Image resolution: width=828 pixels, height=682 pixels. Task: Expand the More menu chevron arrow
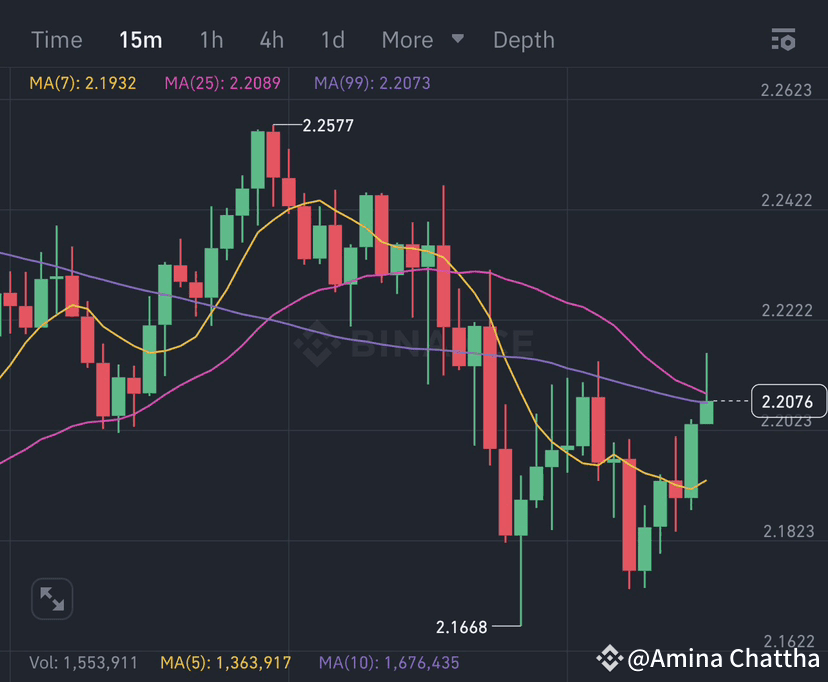pos(457,40)
